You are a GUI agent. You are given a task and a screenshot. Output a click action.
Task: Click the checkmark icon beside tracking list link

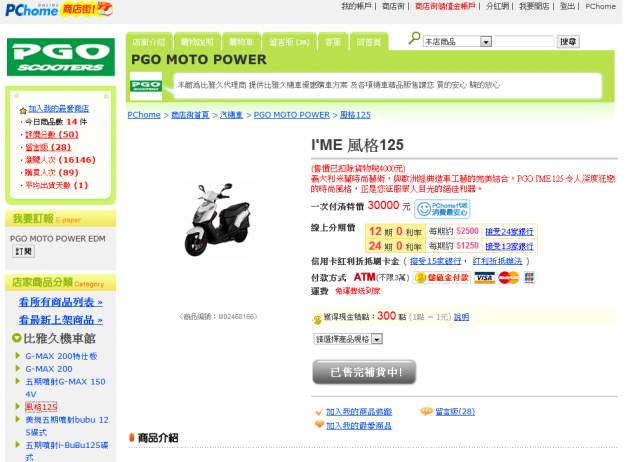320,412
